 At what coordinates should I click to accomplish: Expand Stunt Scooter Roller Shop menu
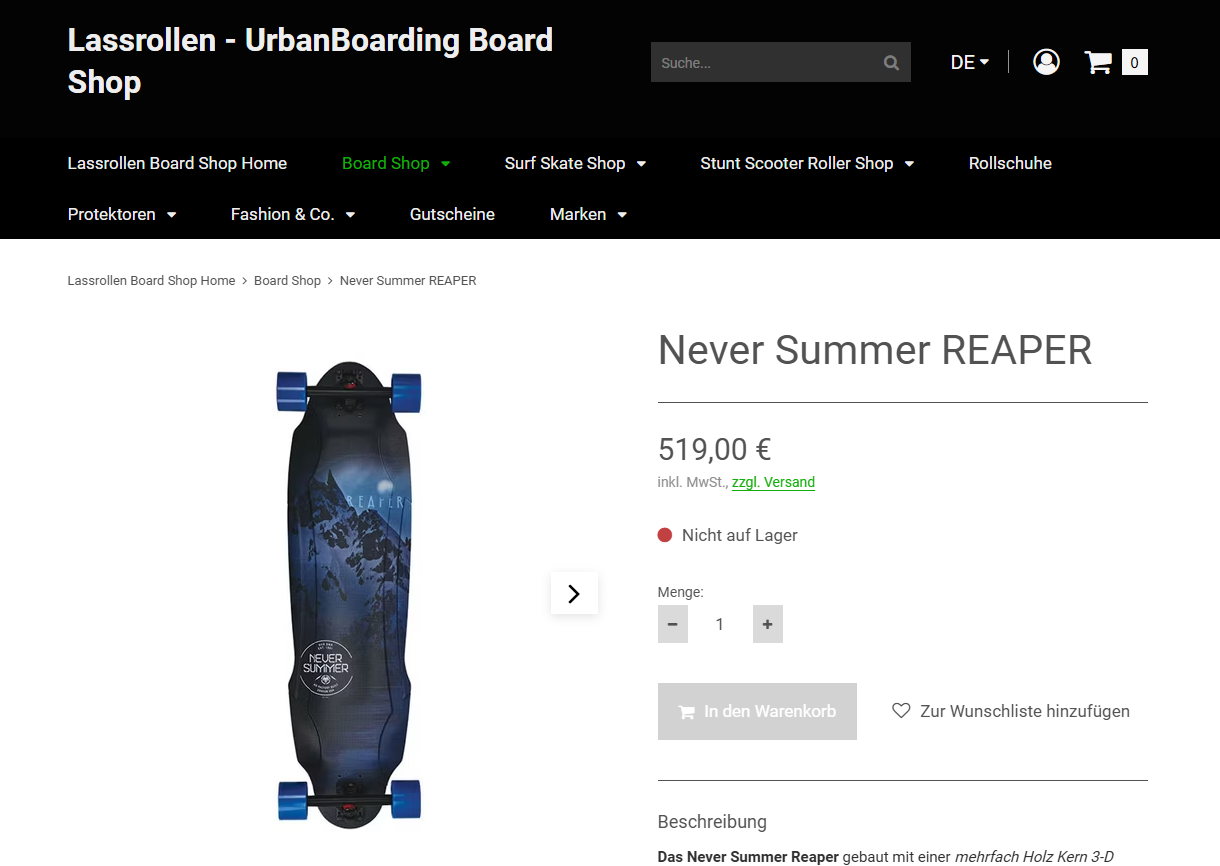coord(807,163)
